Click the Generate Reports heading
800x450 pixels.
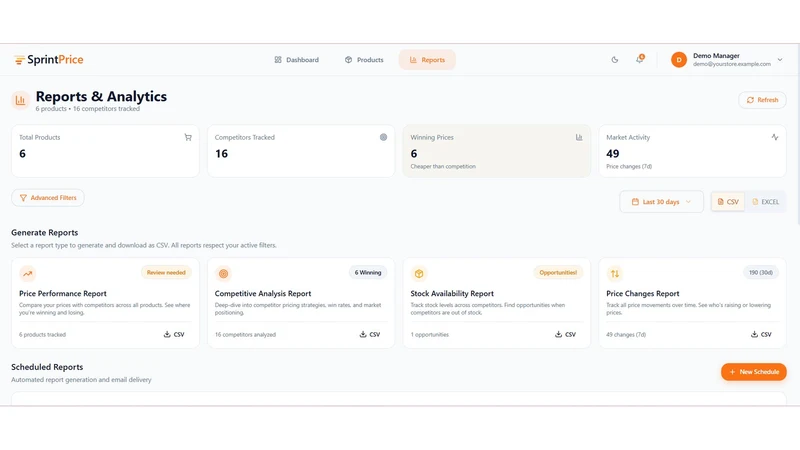coord(44,233)
